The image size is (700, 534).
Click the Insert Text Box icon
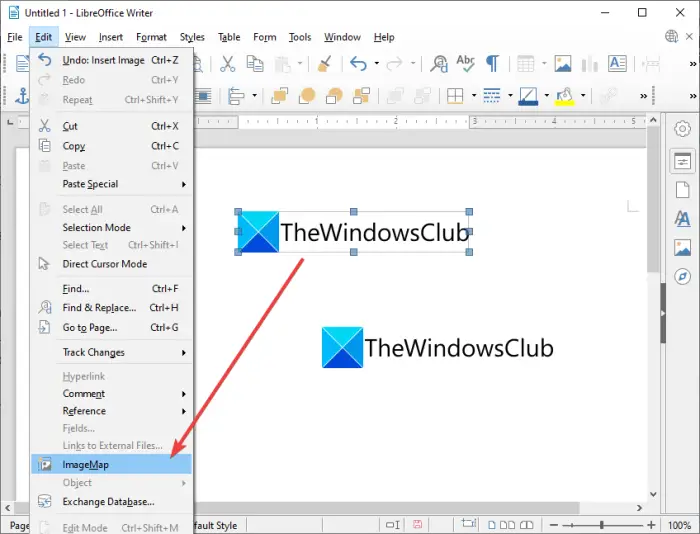pos(617,64)
